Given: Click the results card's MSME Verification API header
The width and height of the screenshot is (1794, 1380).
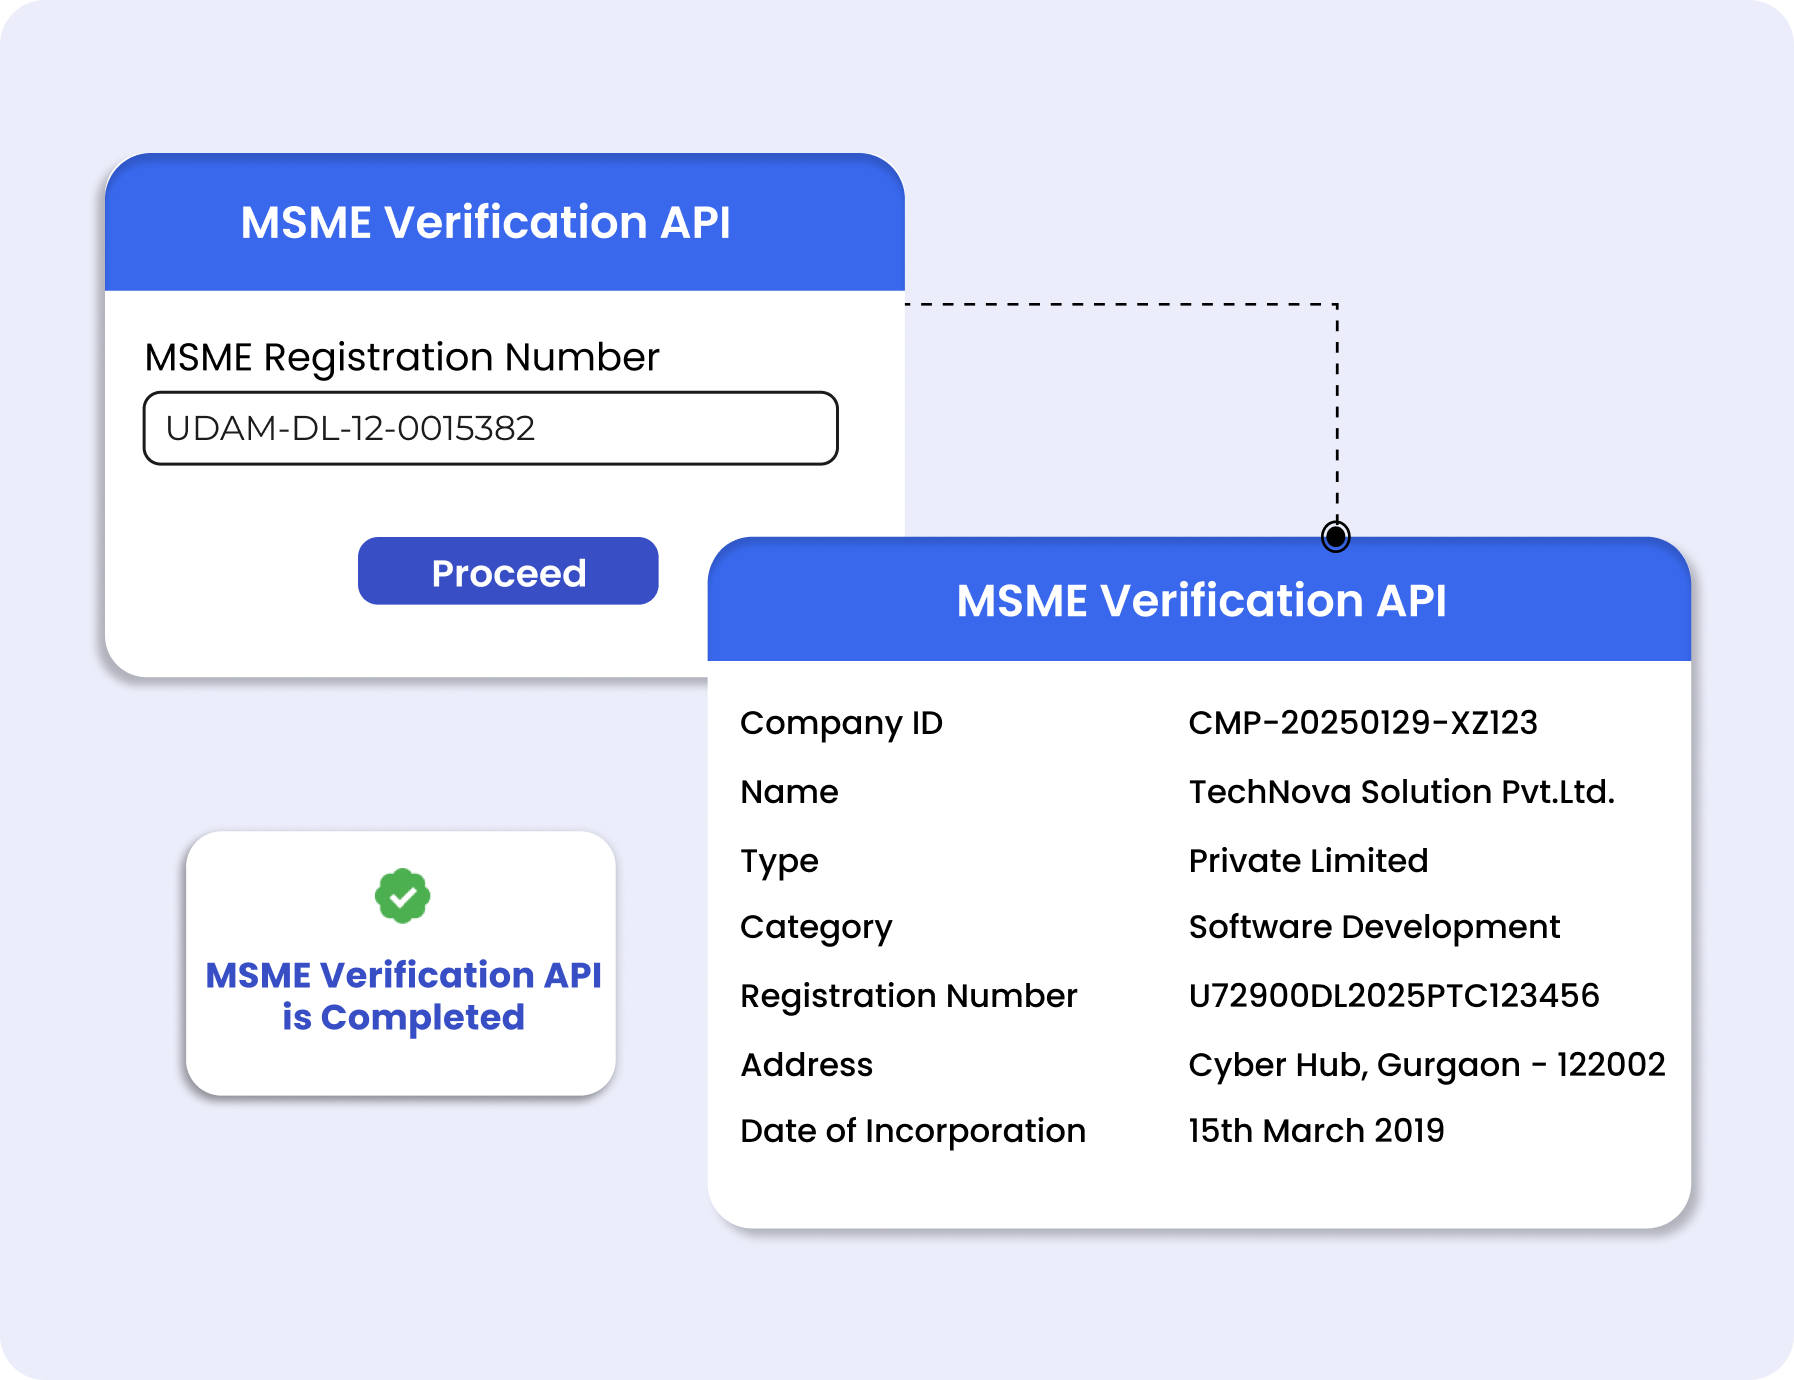Looking at the screenshot, I should pos(1201,601).
